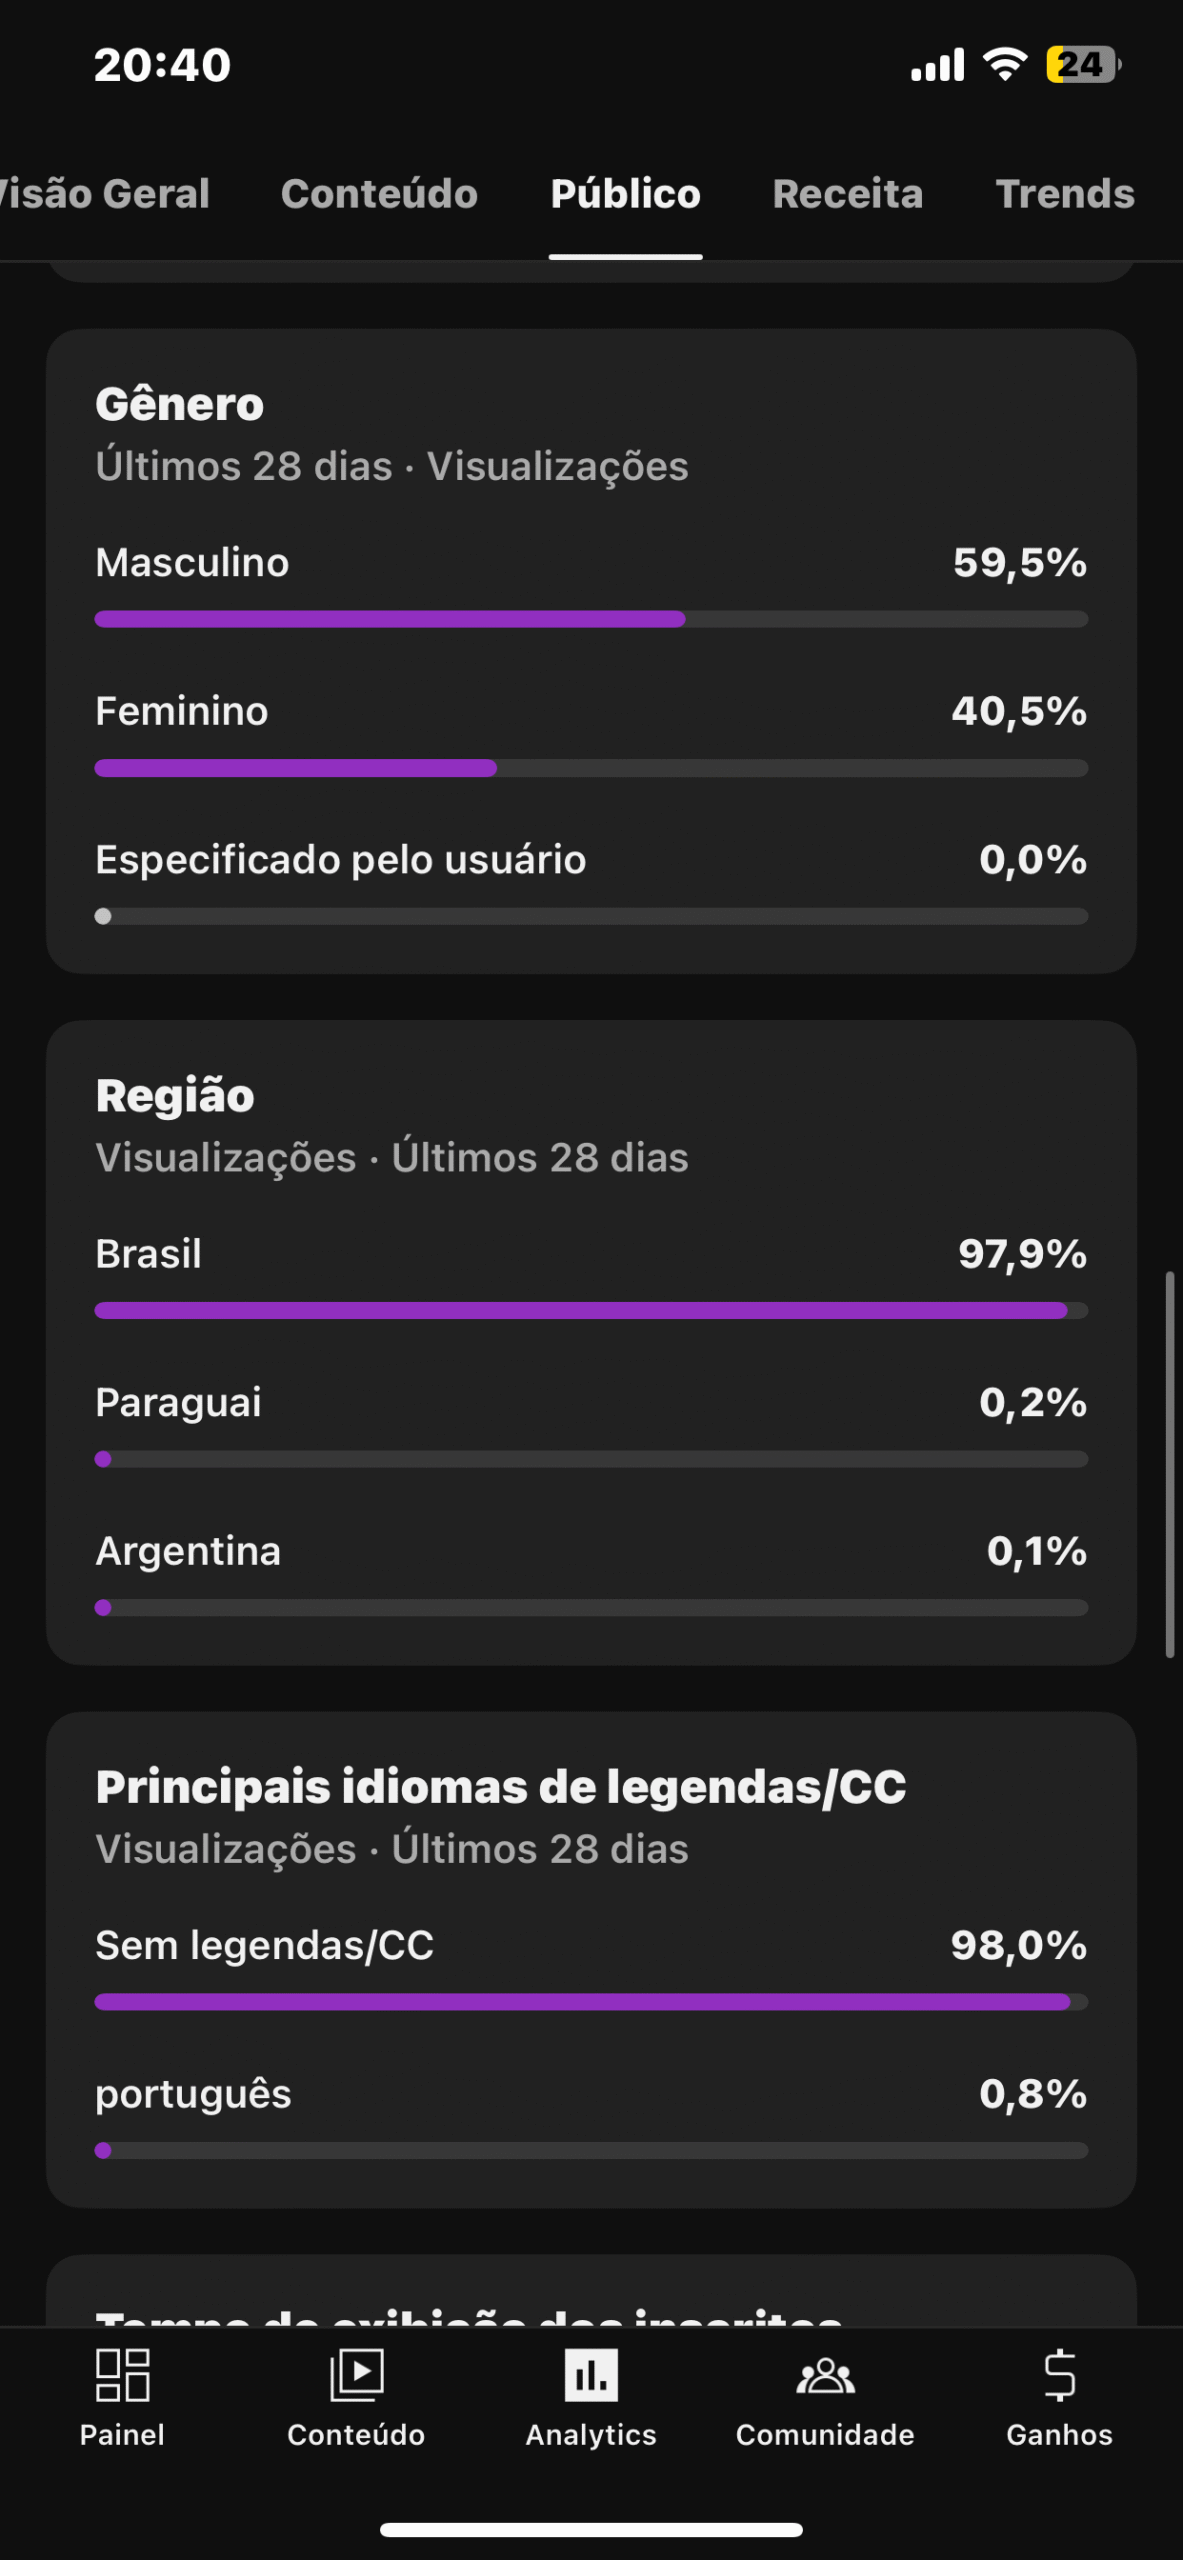Screen dimensions: 1183x2560
Task: Open the Painel dashboard icon
Action: (122, 2376)
